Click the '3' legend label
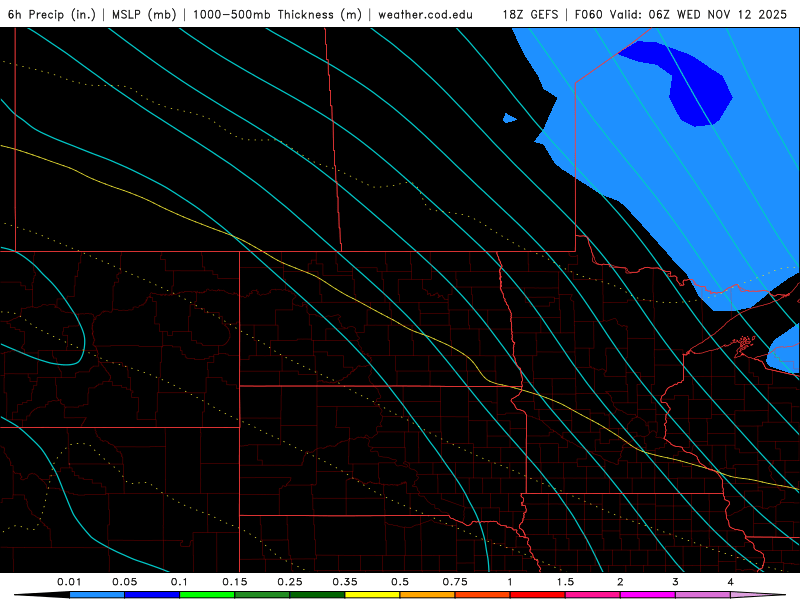800x600 pixels. coord(676,582)
